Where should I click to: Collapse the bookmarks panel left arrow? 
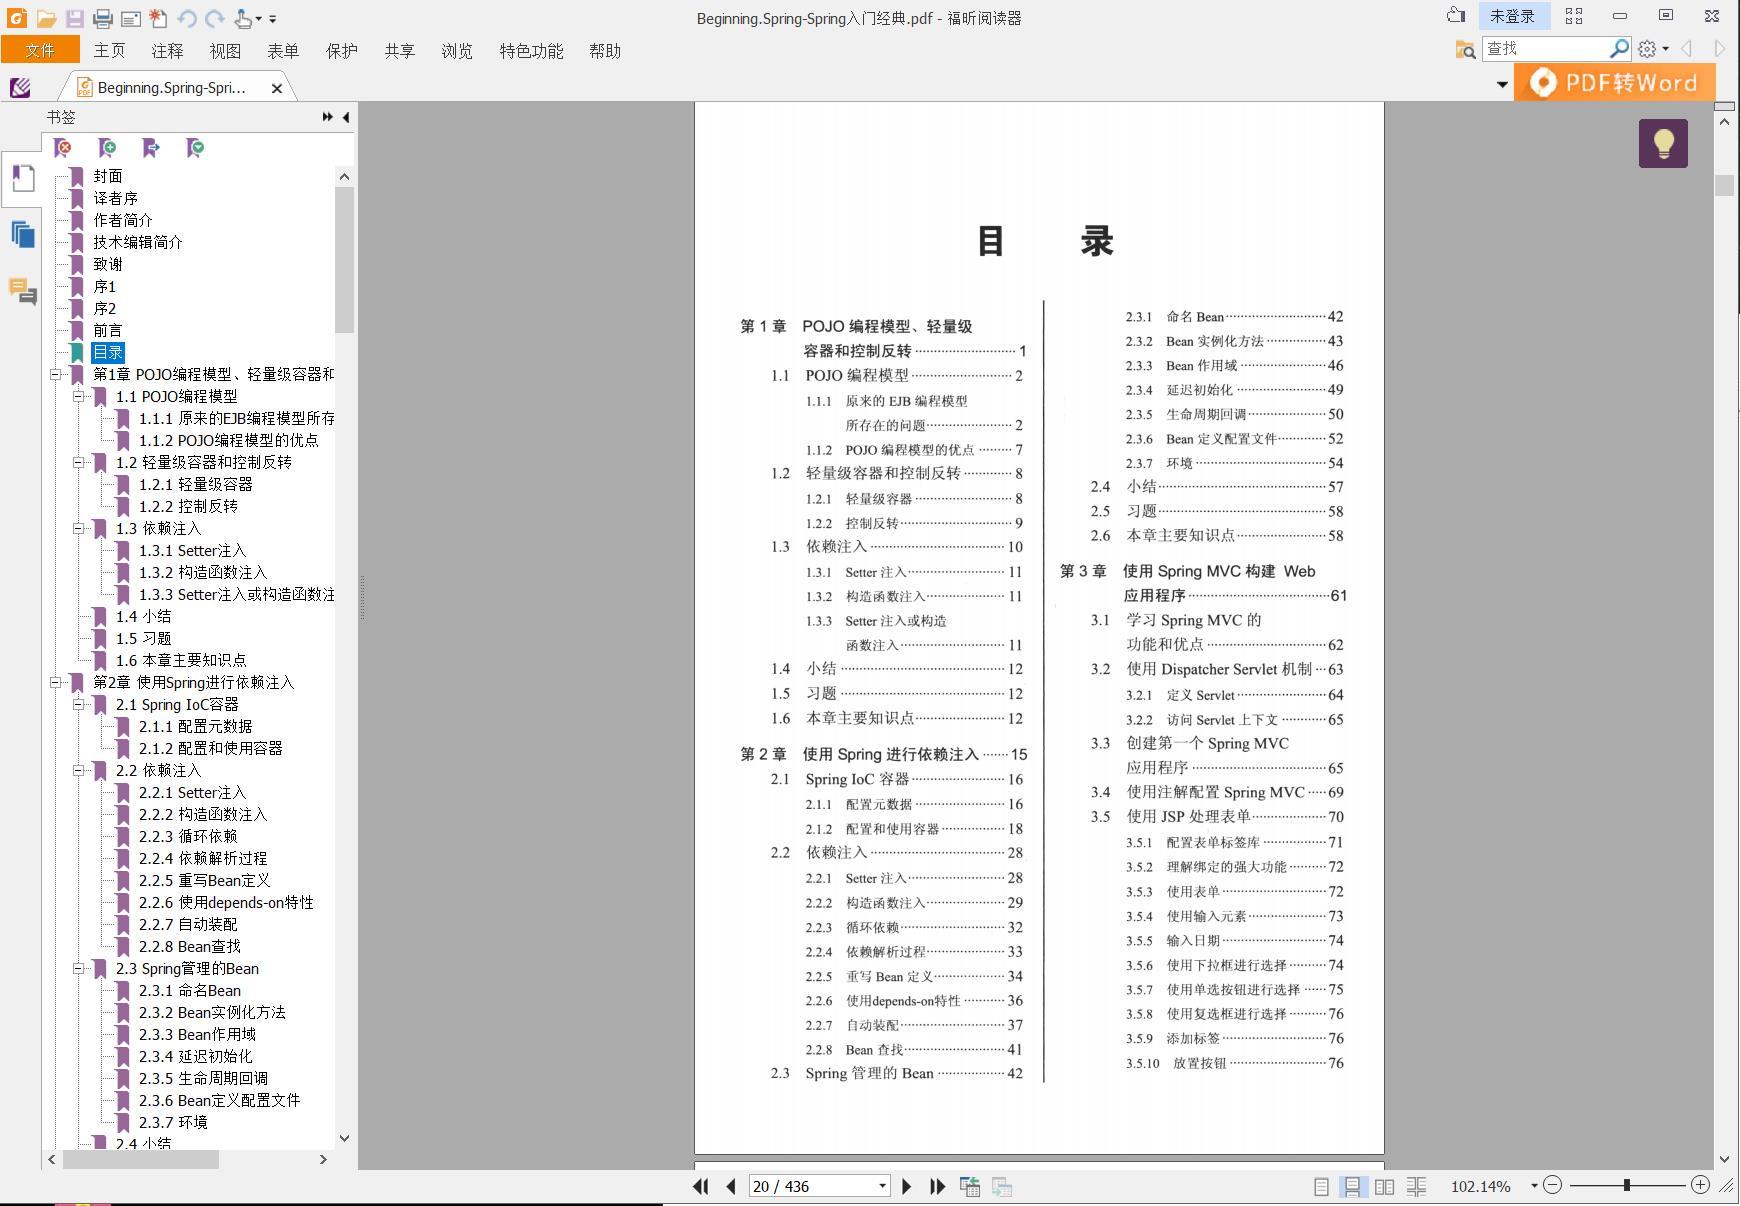(x=346, y=117)
